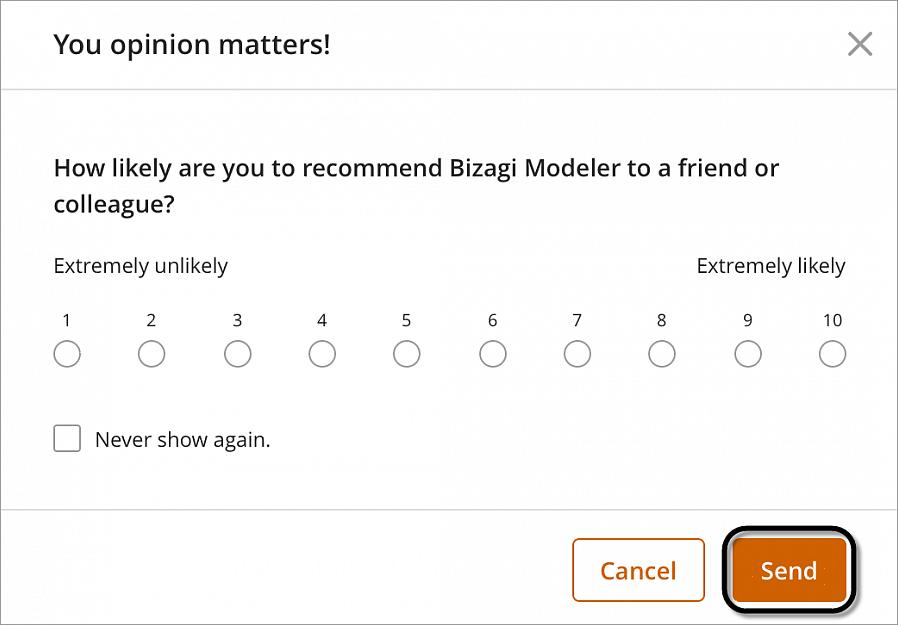Viewport: 898px width, 625px height.
Task: Select the radio button for 4
Action: 322,354
